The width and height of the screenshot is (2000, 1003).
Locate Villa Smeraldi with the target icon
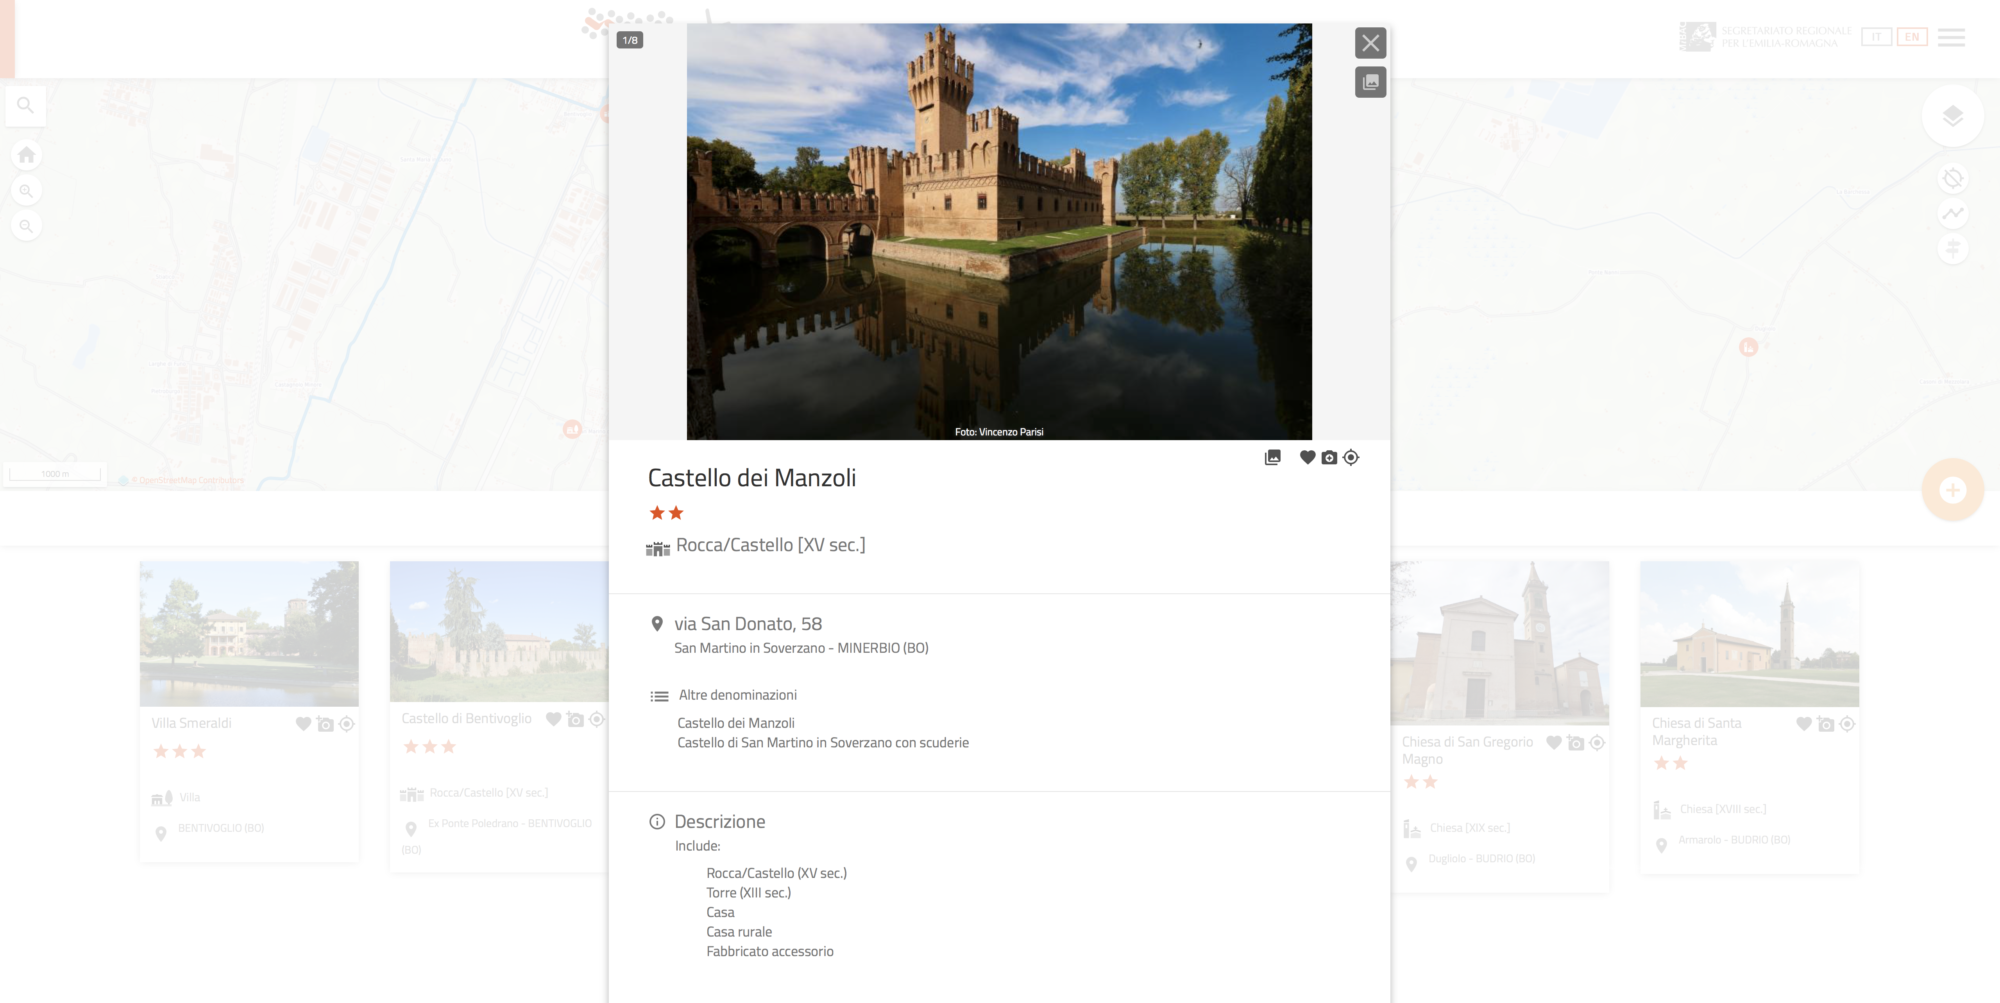(x=347, y=724)
